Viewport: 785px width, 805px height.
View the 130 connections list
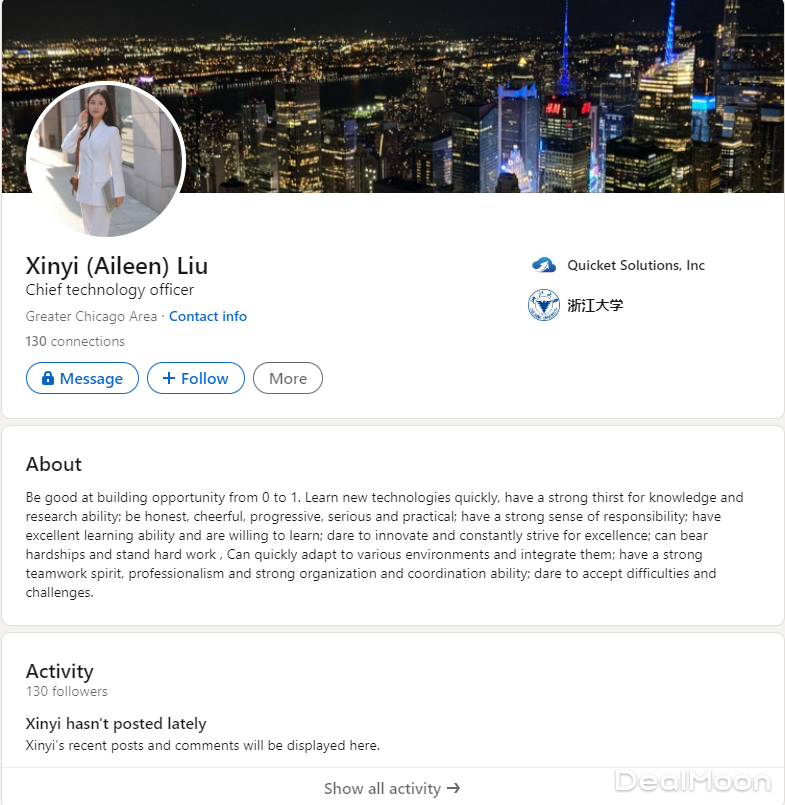(x=75, y=341)
